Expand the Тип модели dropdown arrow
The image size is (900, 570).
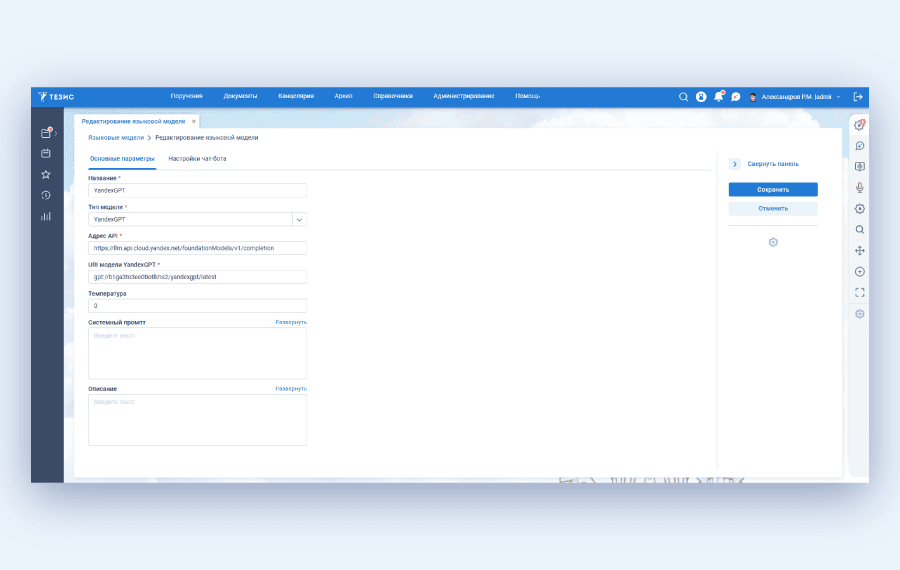299,219
